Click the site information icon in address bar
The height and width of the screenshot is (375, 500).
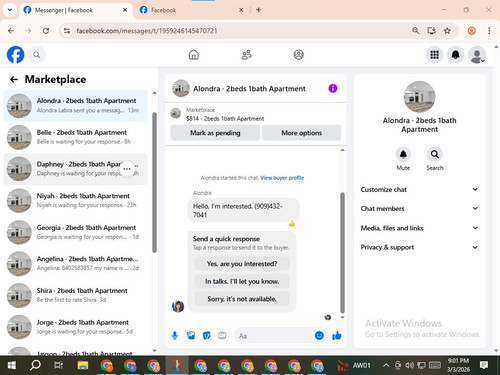point(67,31)
